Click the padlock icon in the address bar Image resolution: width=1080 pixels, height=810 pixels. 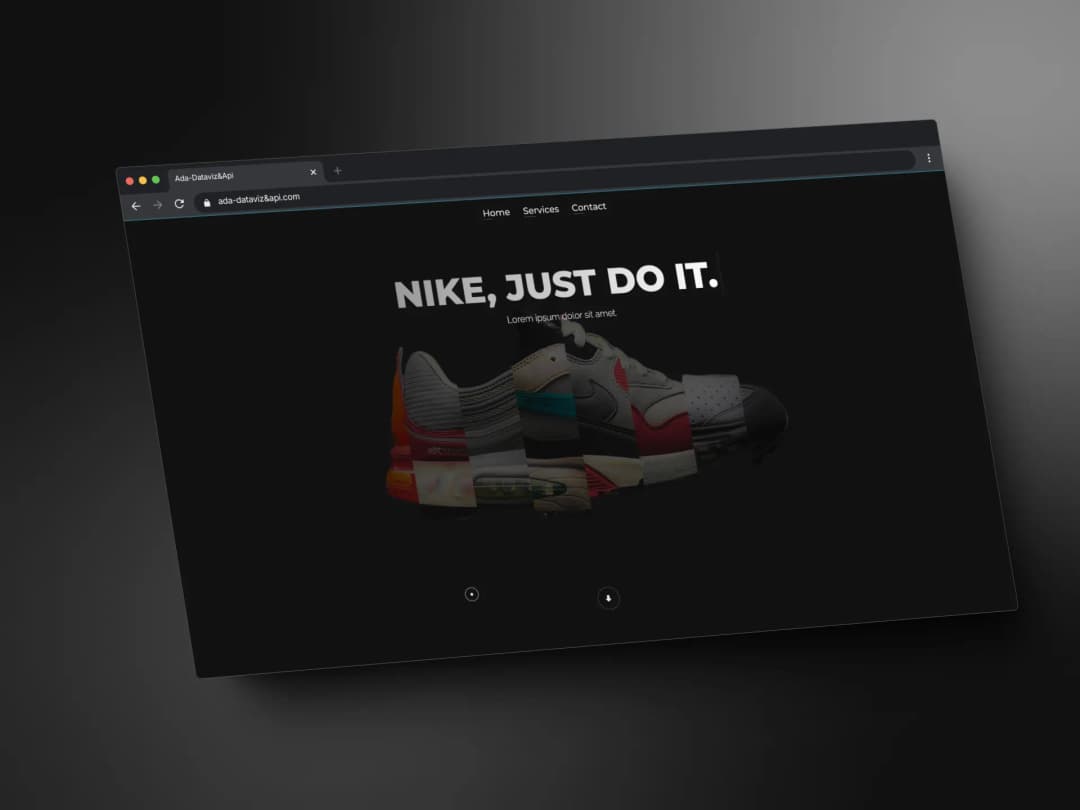point(207,200)
